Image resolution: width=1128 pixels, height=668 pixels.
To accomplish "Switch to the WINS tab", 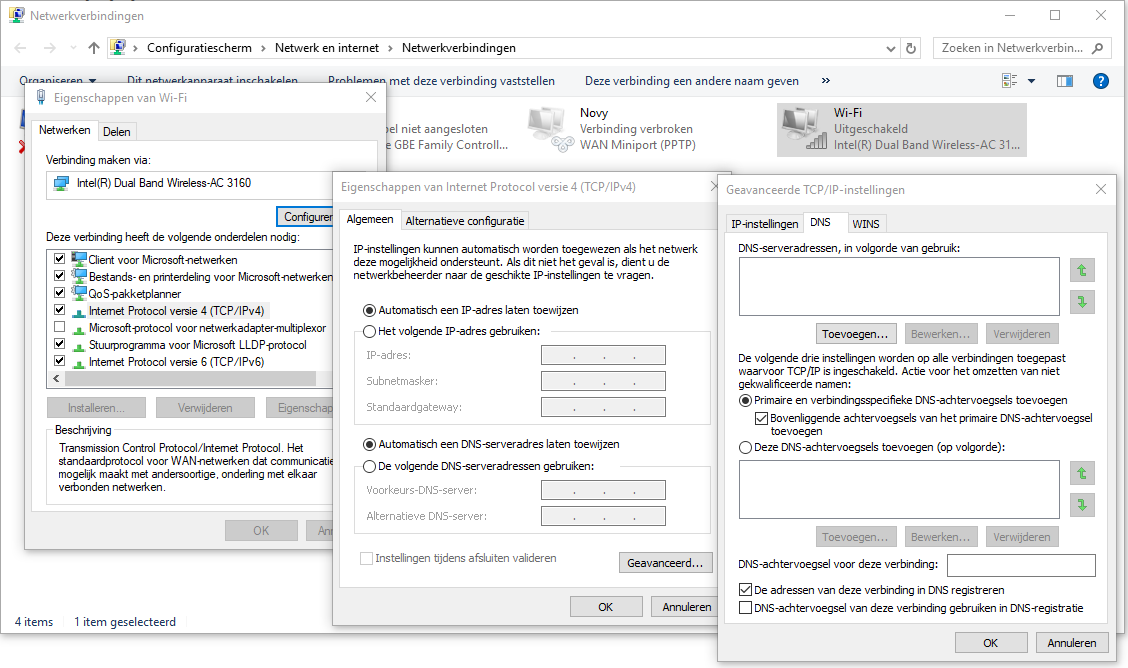I will pyautogui.click(x=865, y=224).
